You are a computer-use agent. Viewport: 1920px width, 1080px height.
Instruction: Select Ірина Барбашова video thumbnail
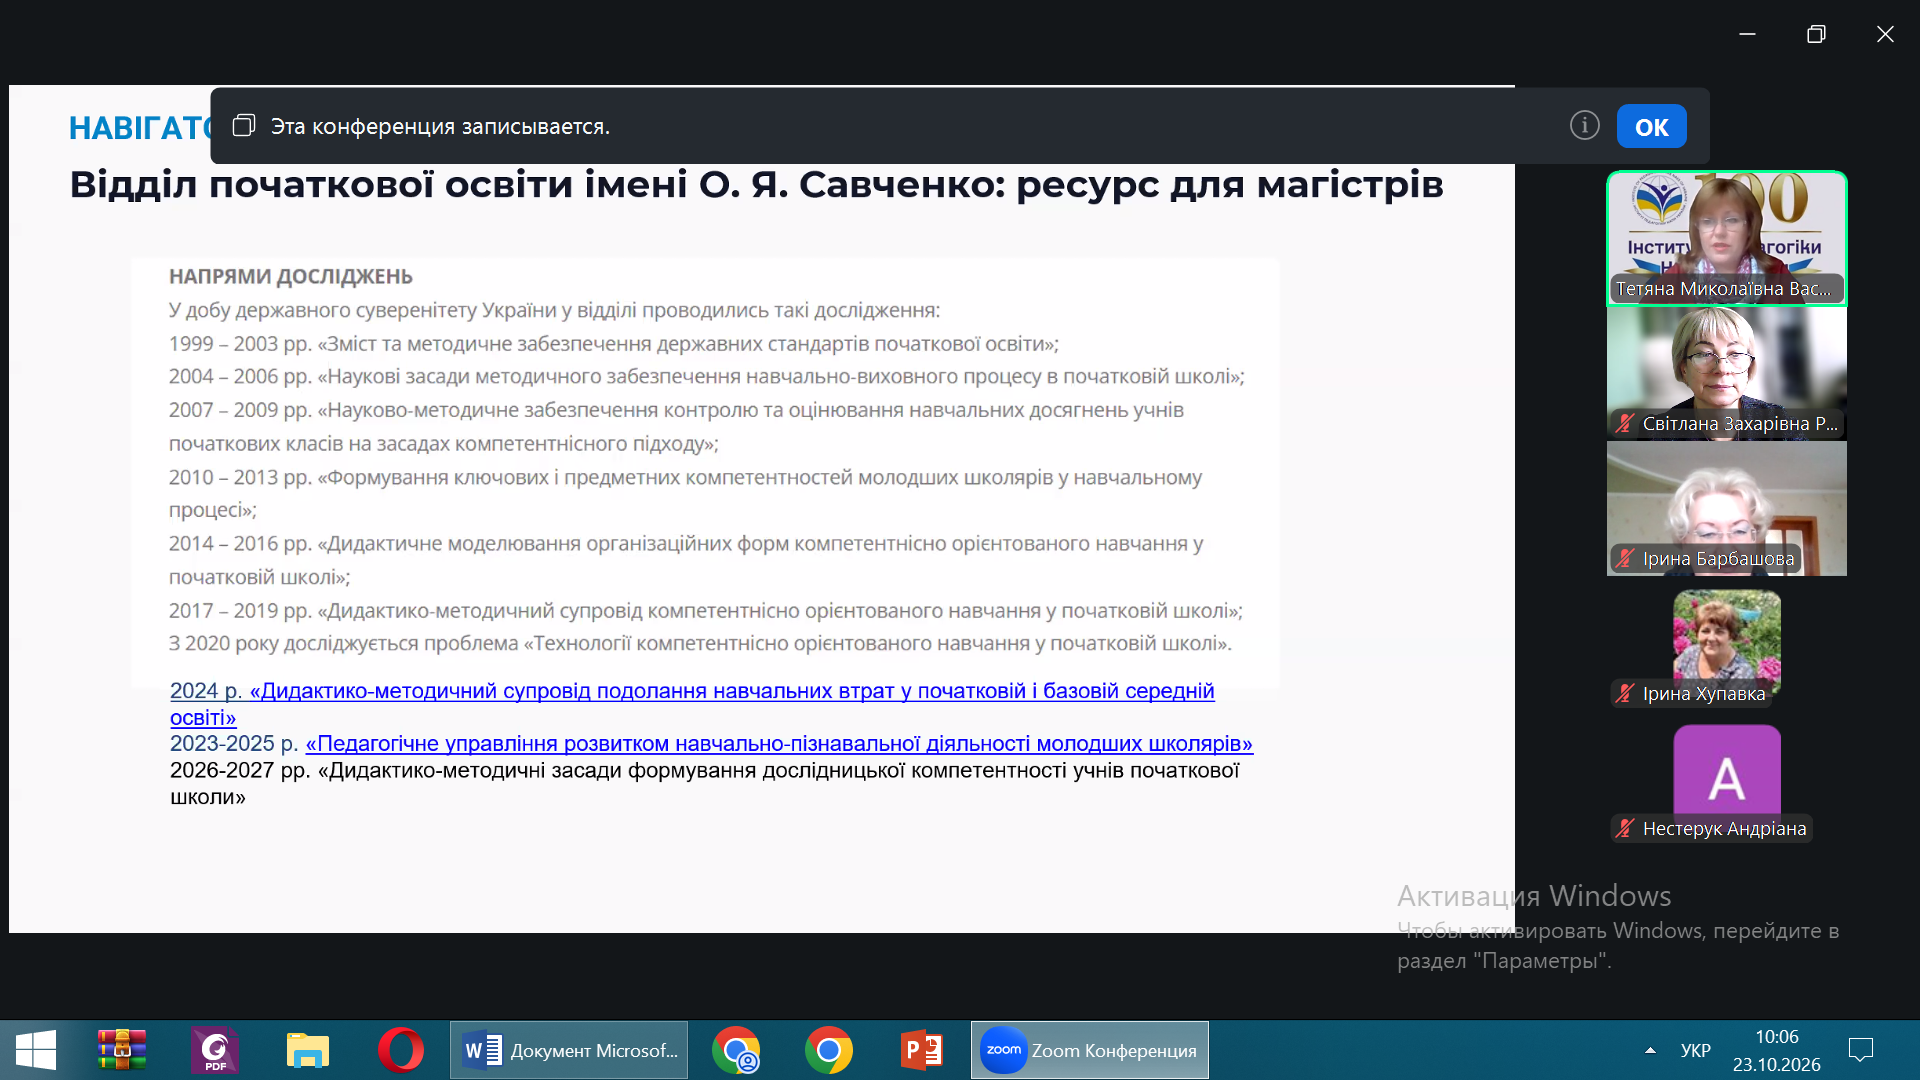tap(1726, 508)
